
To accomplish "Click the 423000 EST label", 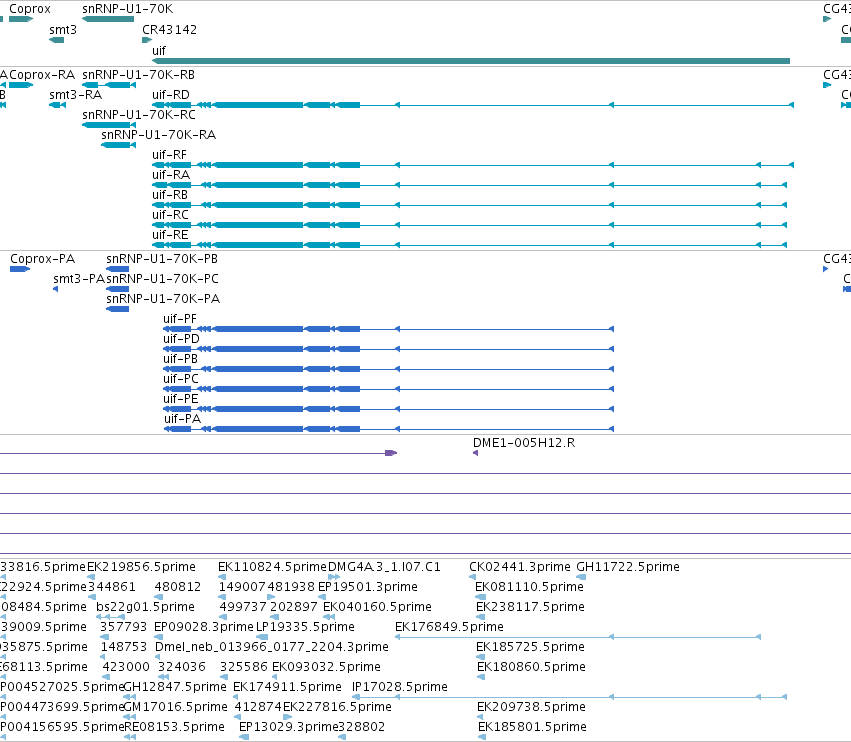I will [126, 667].
